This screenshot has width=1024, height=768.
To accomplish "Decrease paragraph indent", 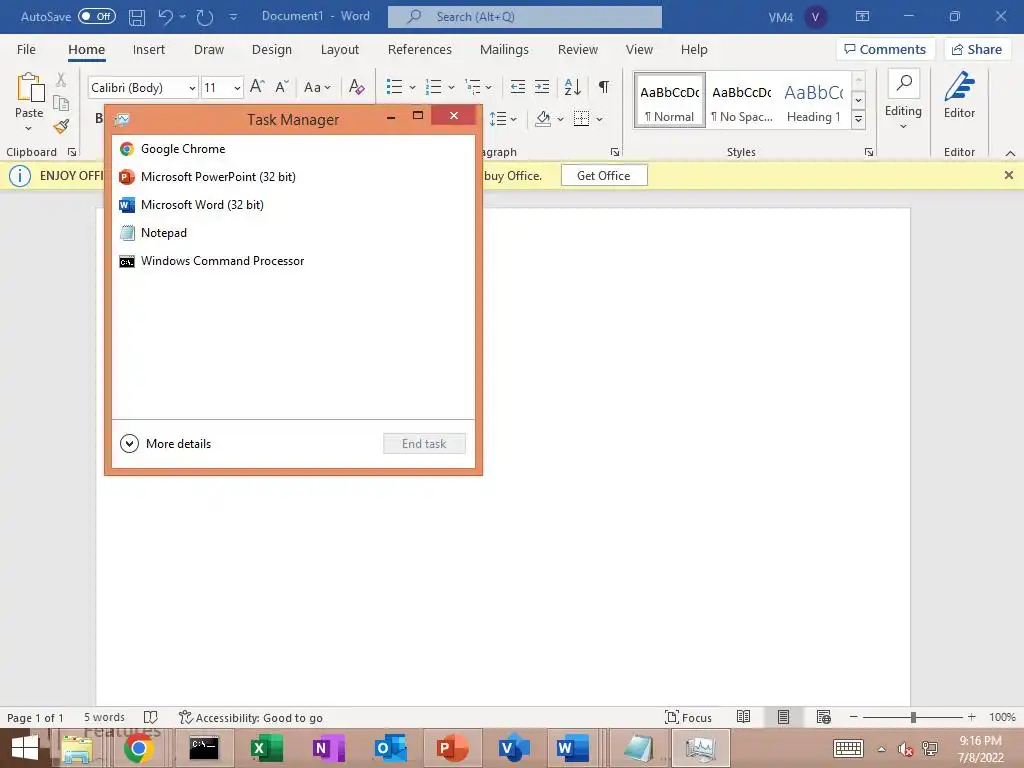I will pyautogui.click(x=518, y=86).
